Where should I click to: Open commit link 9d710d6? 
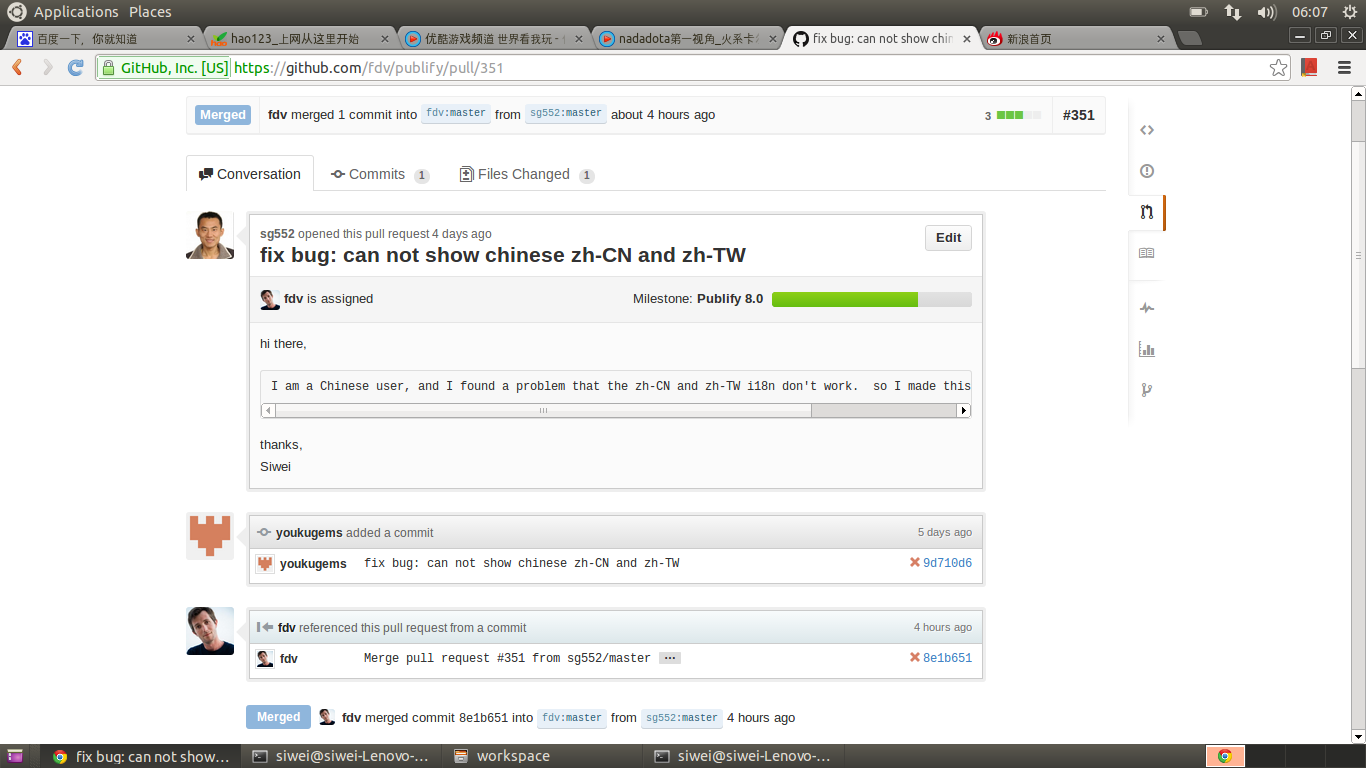pos(944,563)
